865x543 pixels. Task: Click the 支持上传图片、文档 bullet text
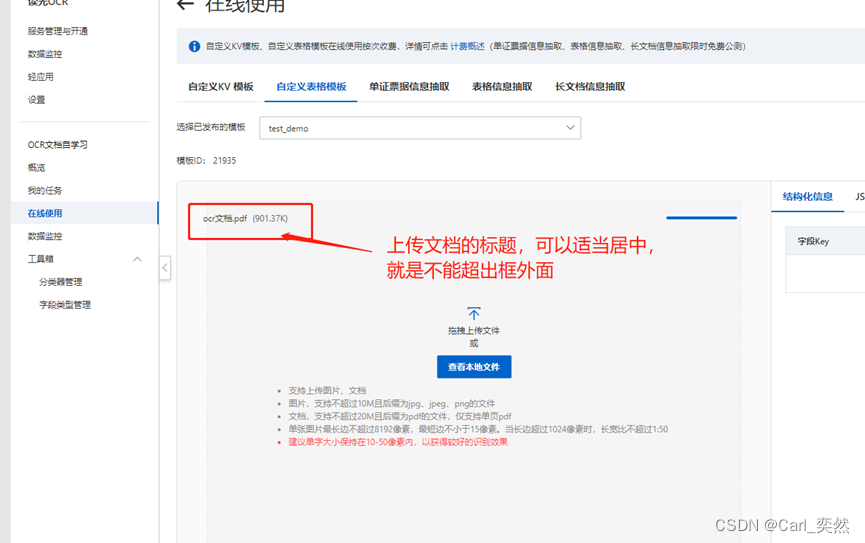(x=327, y=391)
